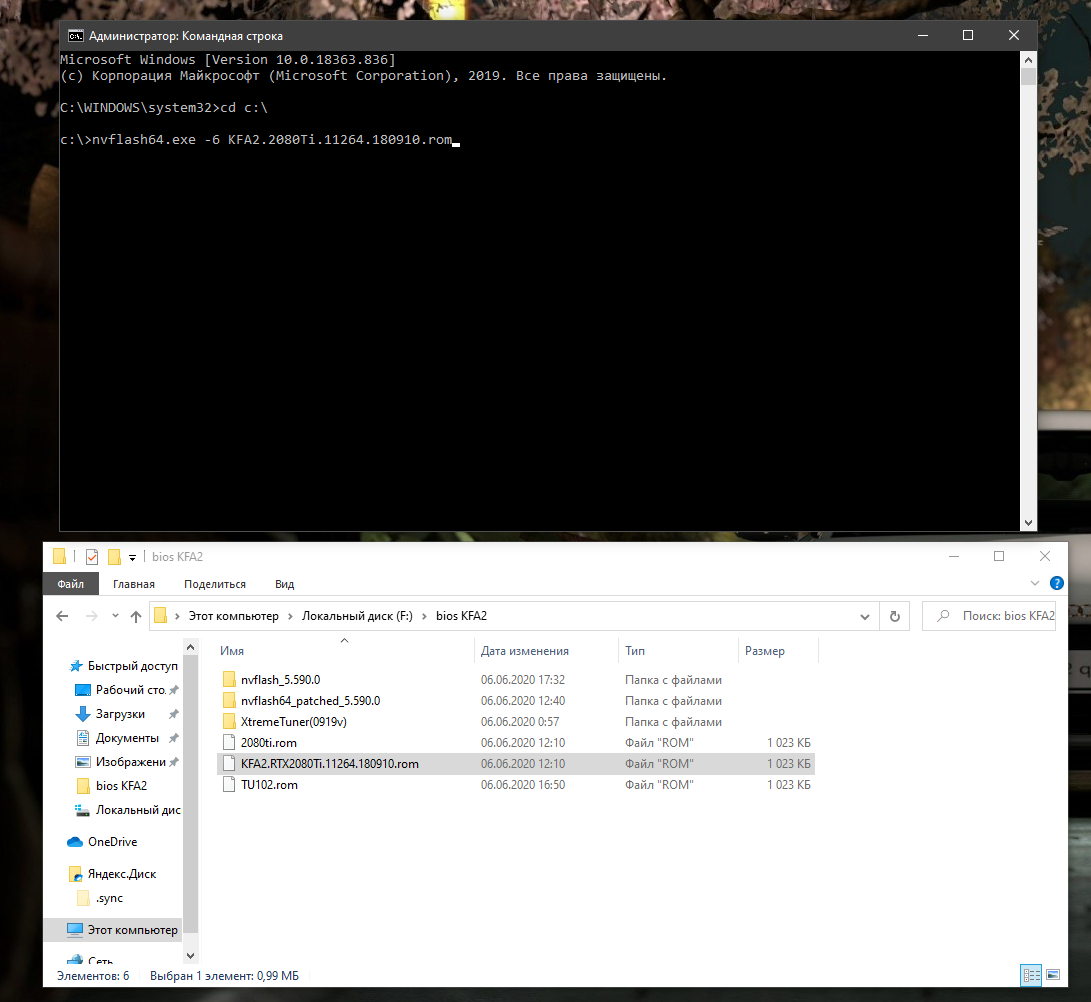This screenshot has width=1091, height=1002.
Task: Click file icon of TU102.rom
Action: click(x=229, y=784)
